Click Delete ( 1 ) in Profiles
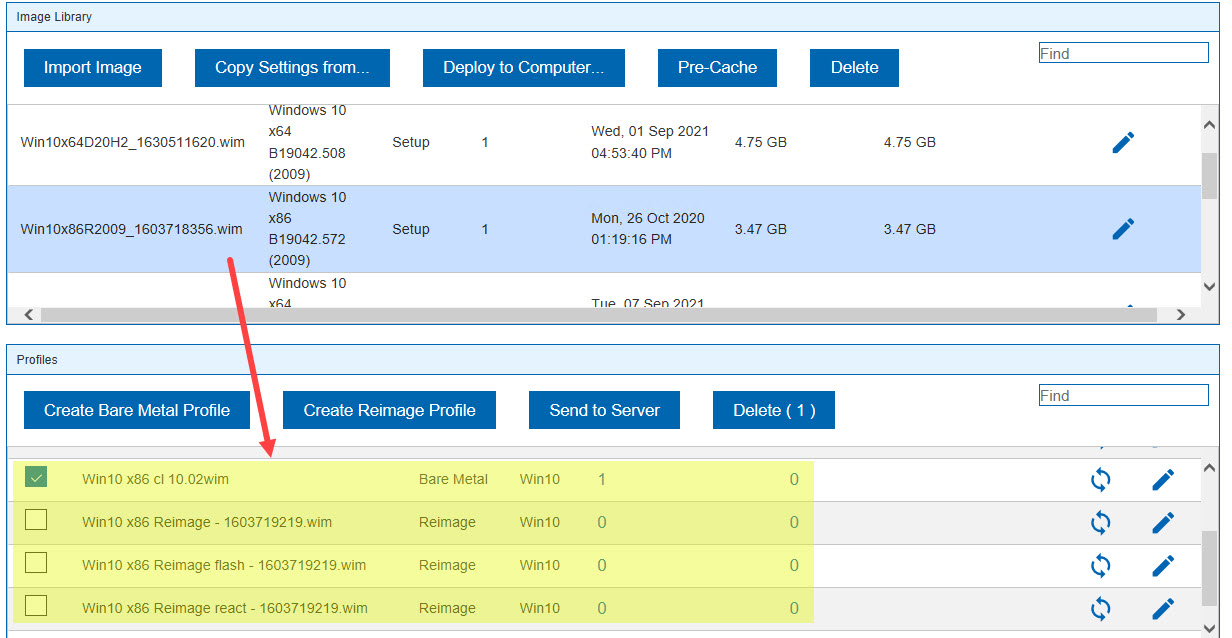Viewport: 1232px width, 638px height. [x=774, y=410]
